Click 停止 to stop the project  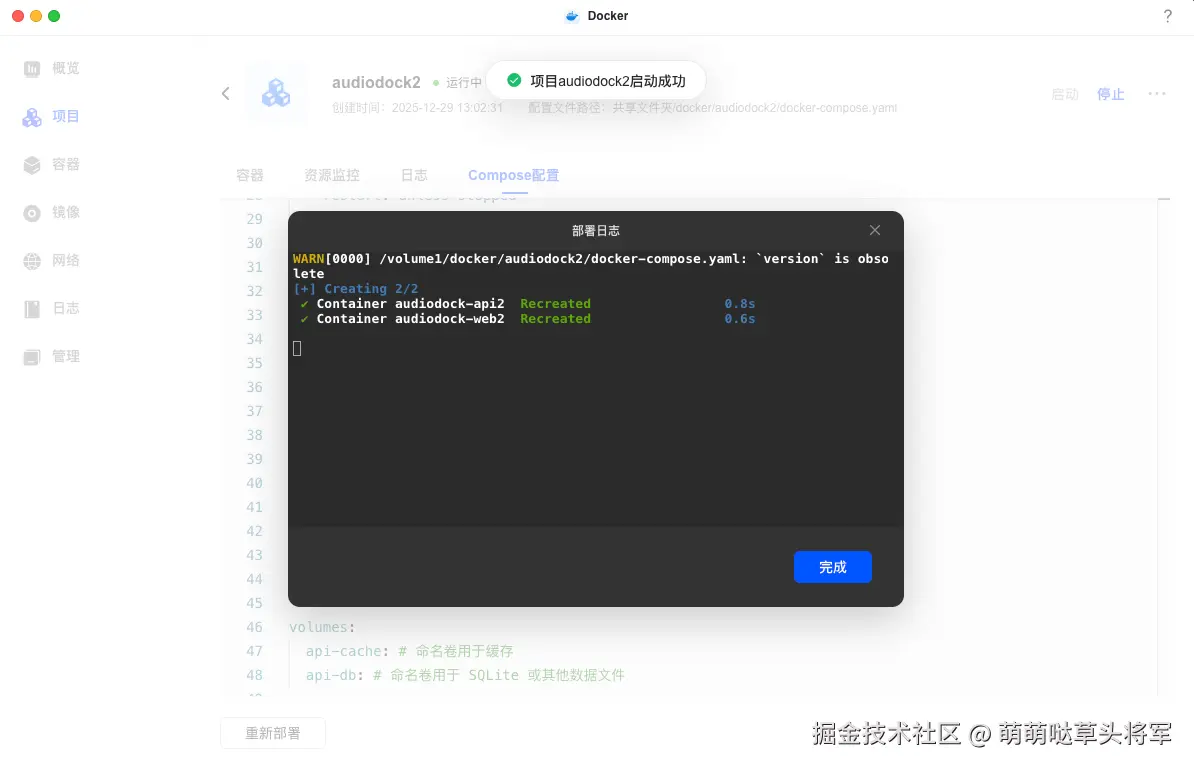pos(1110,94)
